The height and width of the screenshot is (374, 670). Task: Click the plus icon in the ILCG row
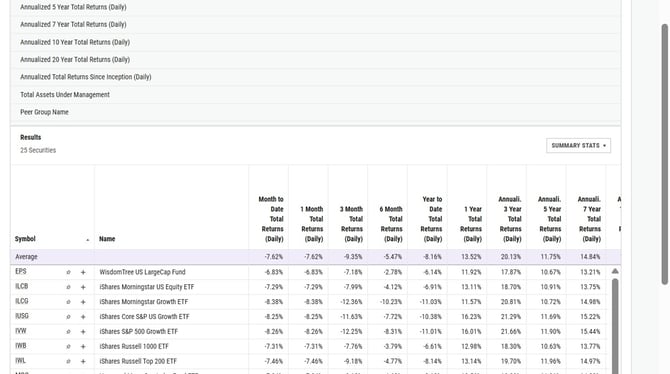(x=83, y=302)
